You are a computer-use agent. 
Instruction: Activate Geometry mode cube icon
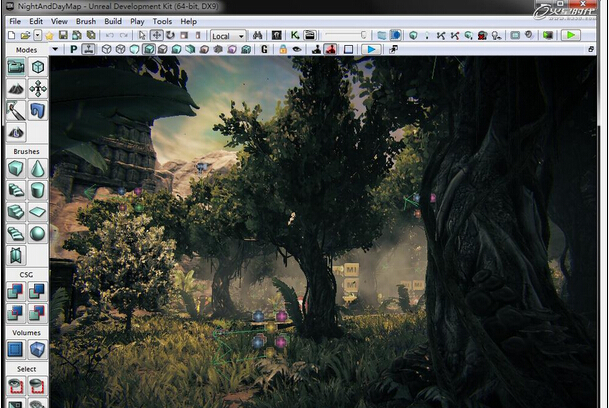38,67
